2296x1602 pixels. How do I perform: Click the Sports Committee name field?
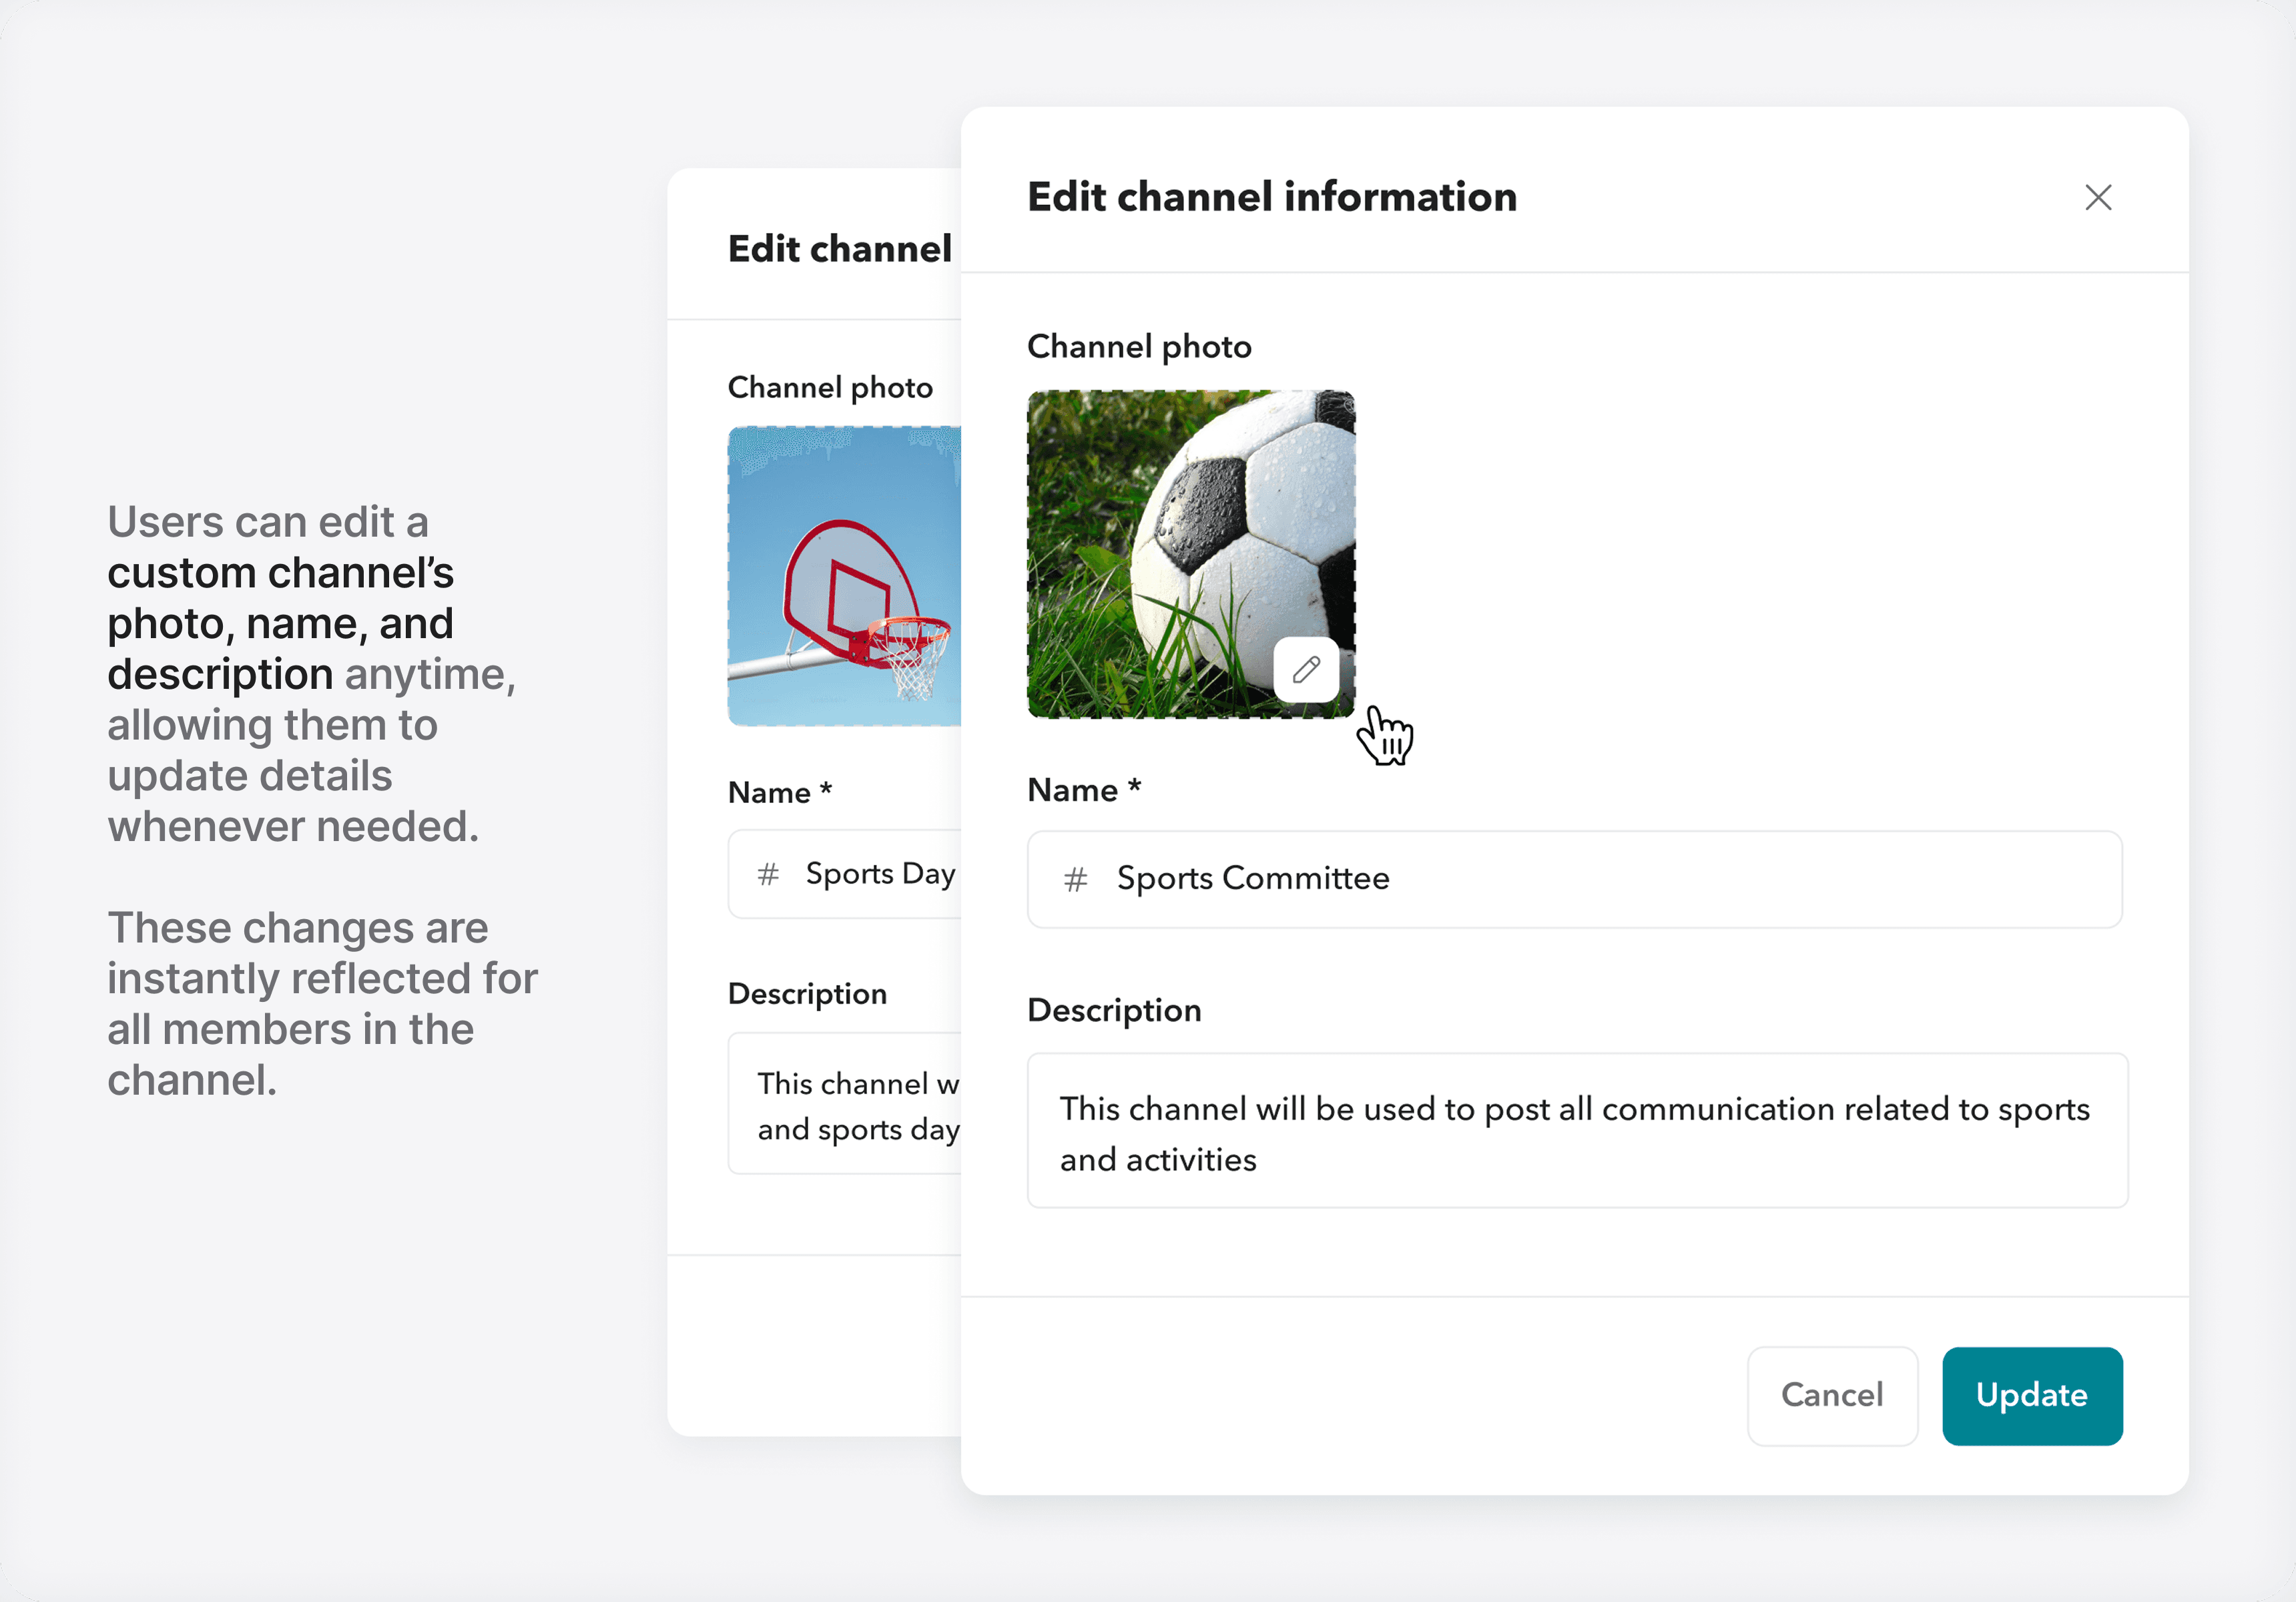1574,879
